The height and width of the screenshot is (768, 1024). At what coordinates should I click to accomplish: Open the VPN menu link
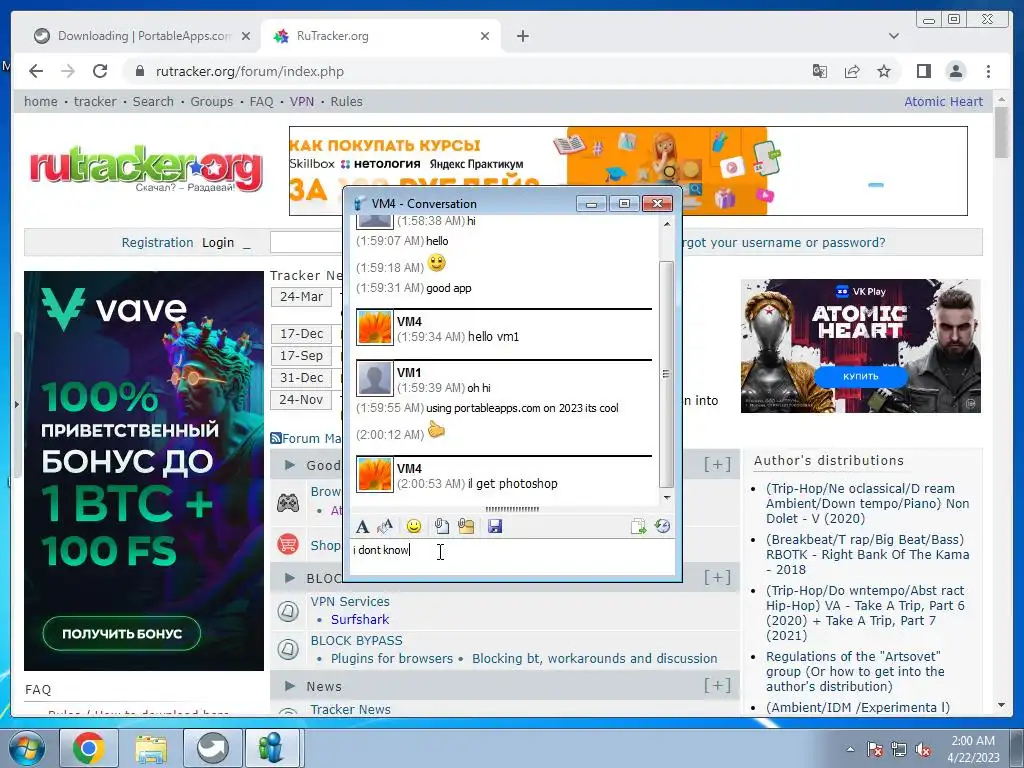pyautogui.click(x=302, y=101)
